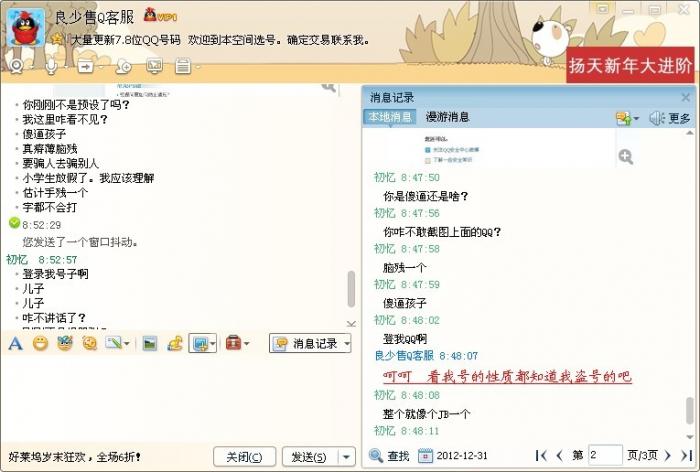Click the contact's penguin avatar
Screen dimensions: 700x472
click(26, 28)
